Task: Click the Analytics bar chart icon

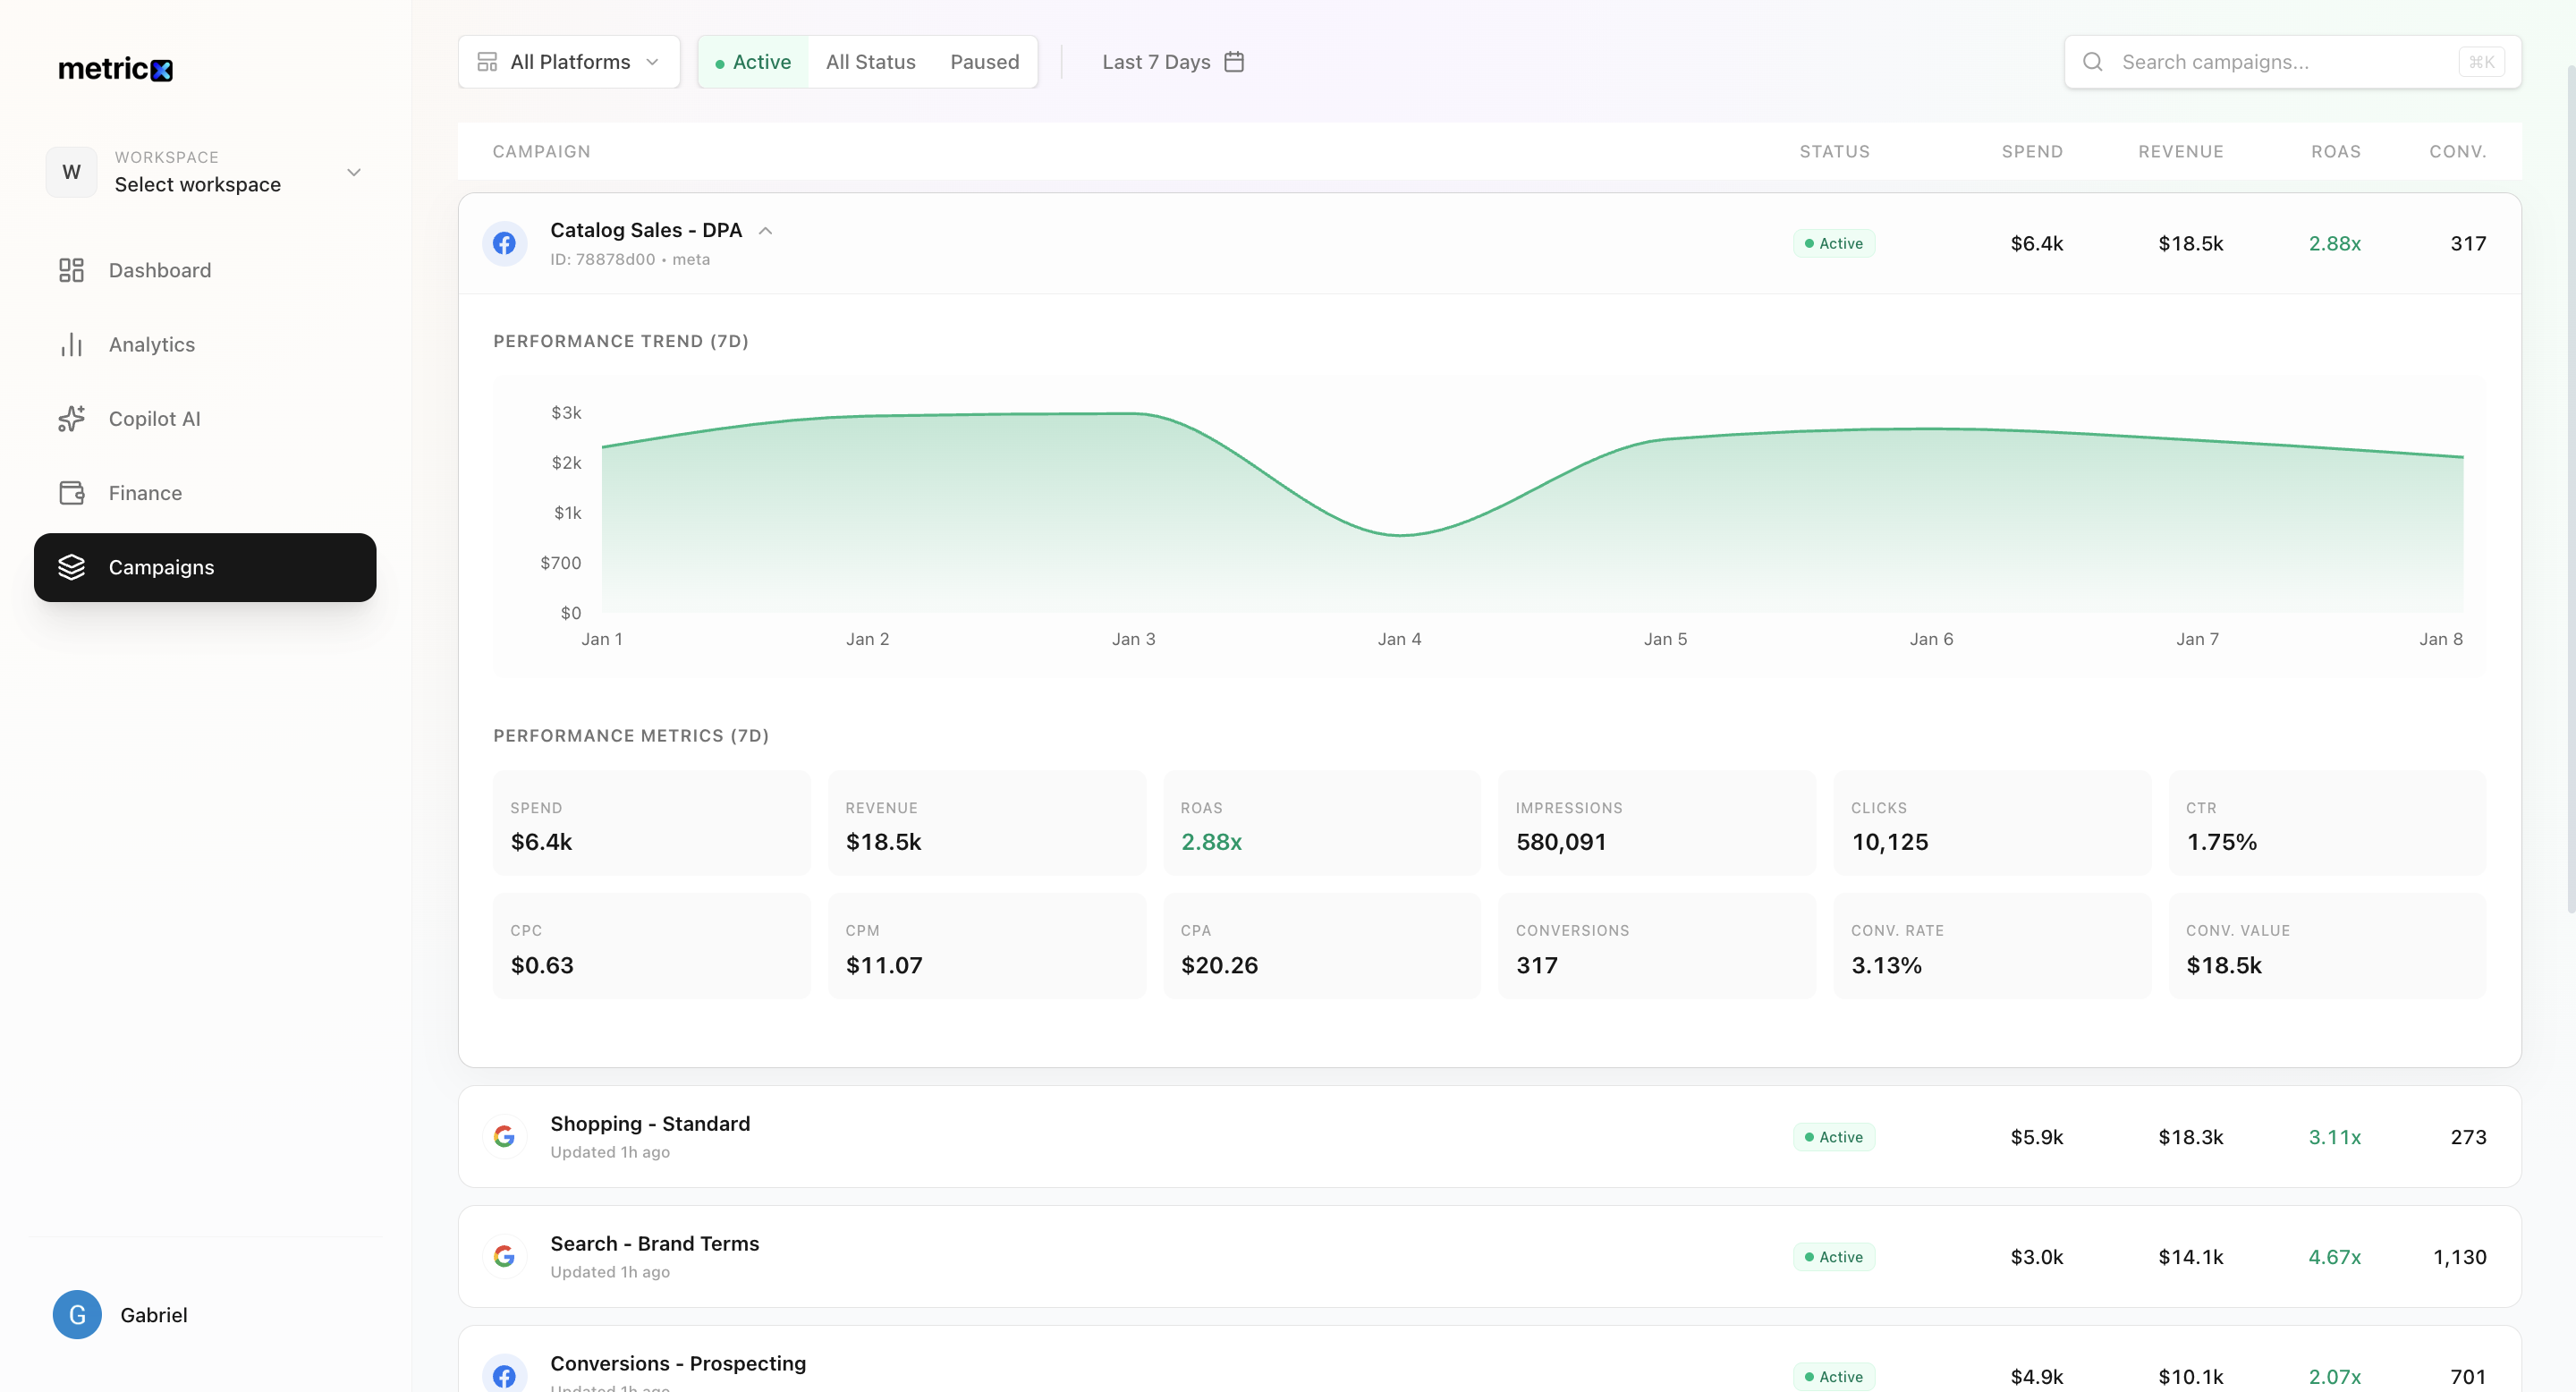Action: point(71,345)
